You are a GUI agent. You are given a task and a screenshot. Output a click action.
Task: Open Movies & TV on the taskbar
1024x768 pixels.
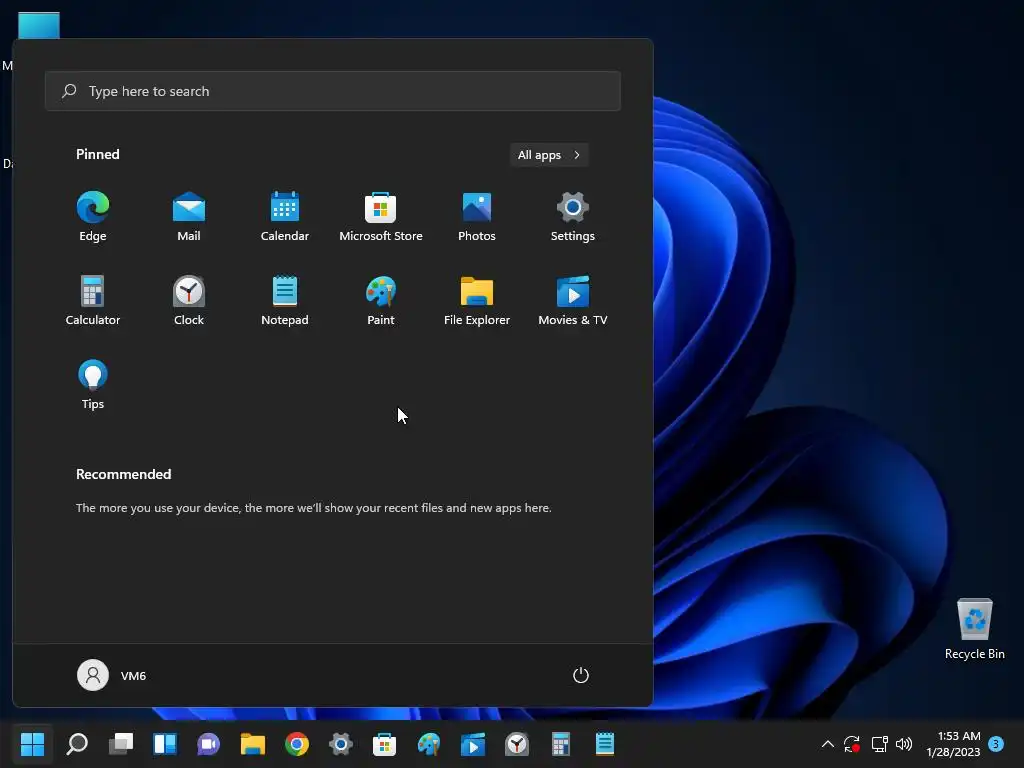coord(473,744)
